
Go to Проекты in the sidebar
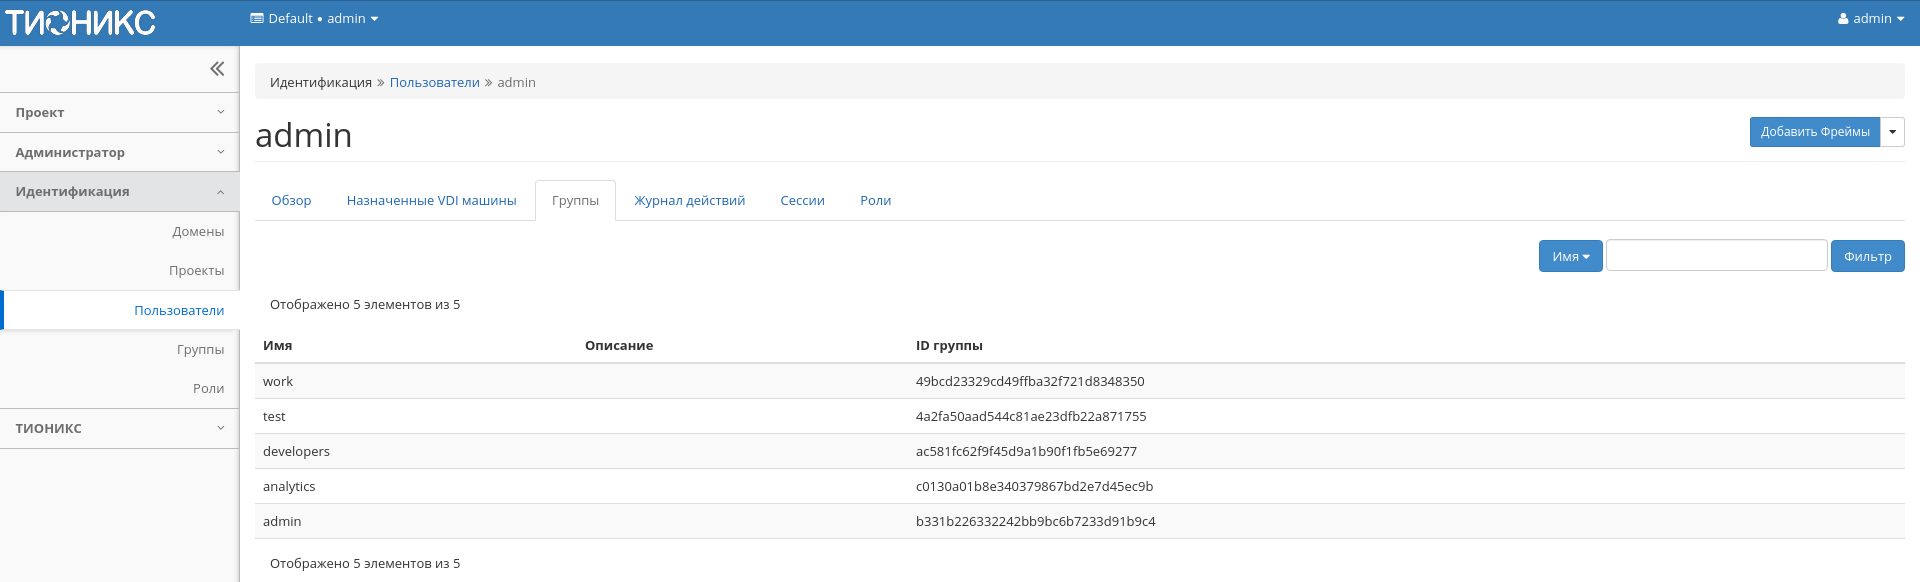point(196,271)
